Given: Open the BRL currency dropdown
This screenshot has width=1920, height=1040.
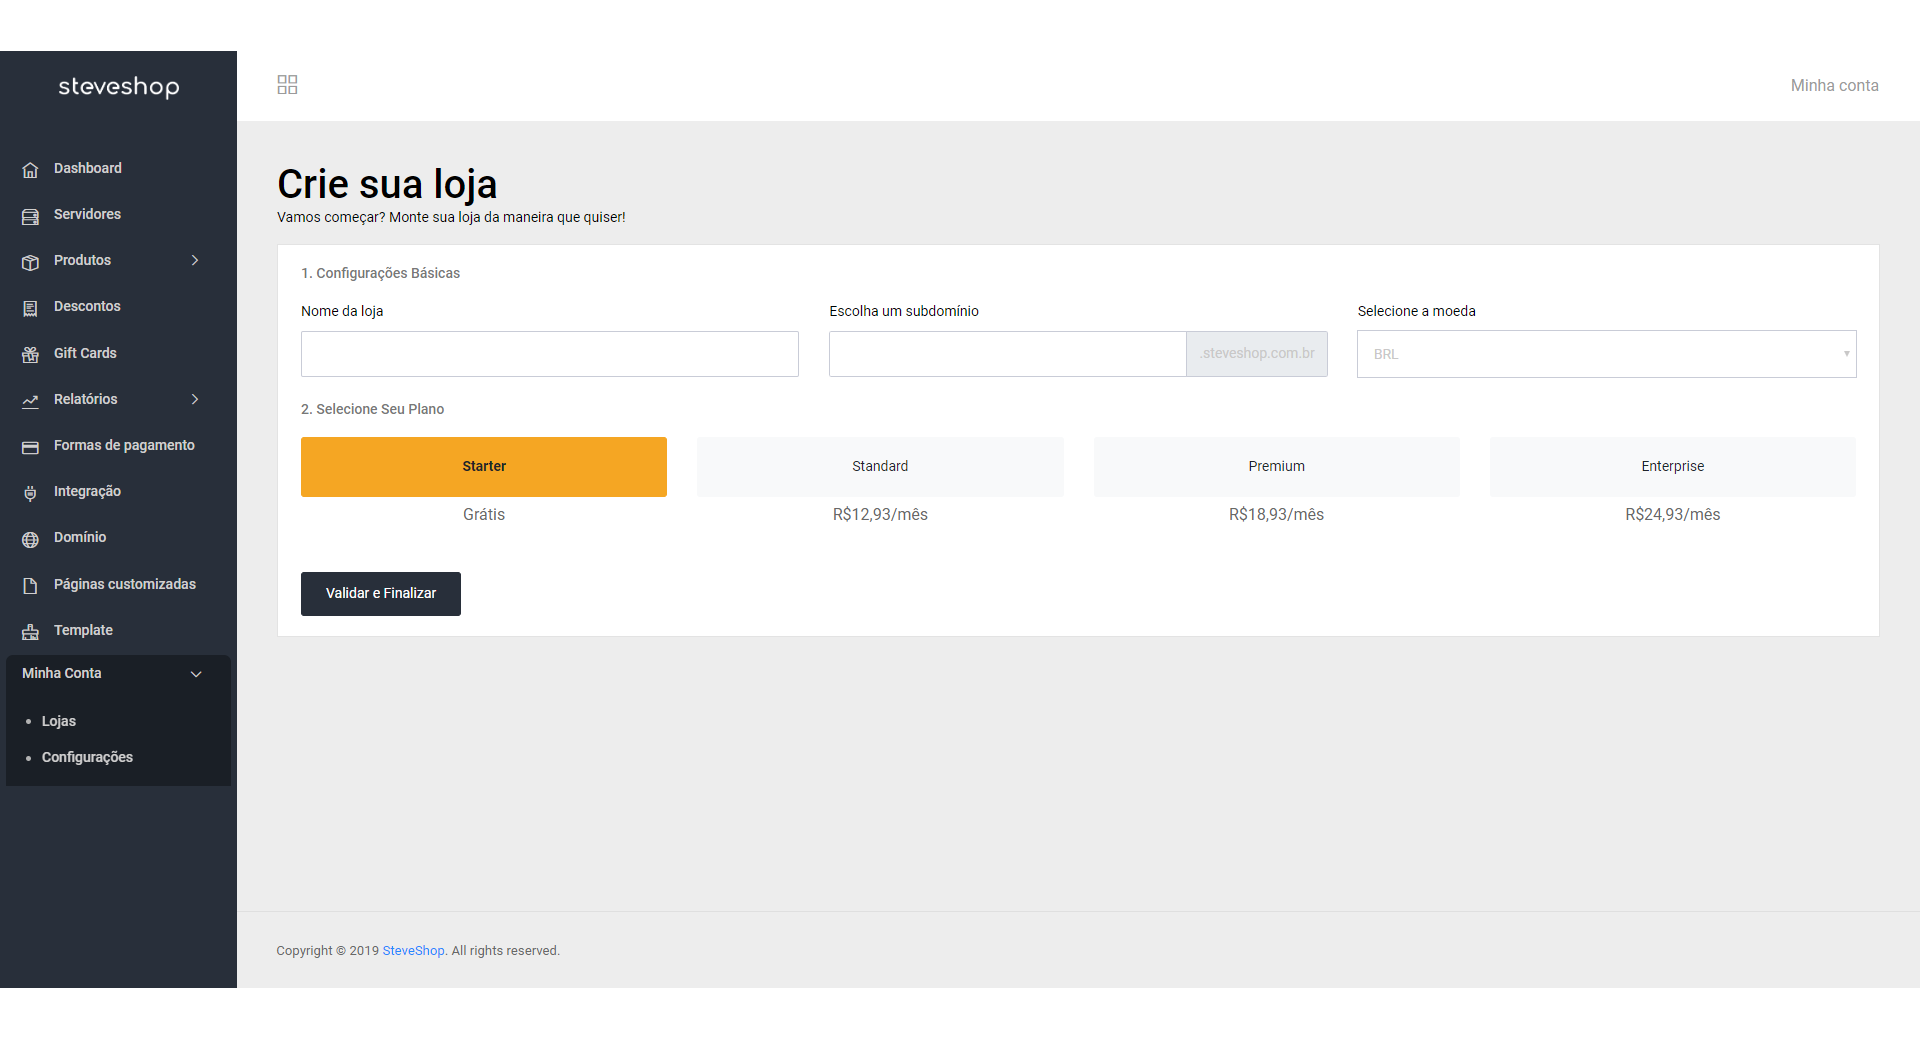Looking at the screenshot, I should (1607, 354).
